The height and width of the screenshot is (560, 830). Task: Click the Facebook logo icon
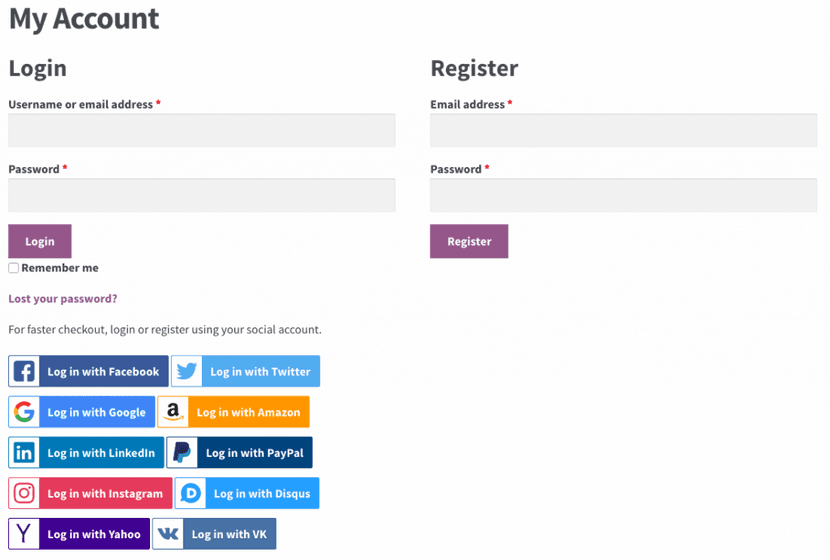[24, 372]
